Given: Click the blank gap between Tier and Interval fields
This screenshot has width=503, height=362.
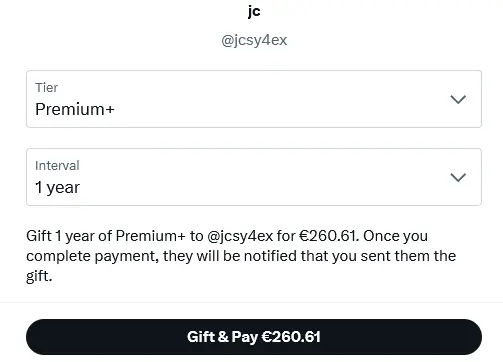Looking at the screenshot, I should pyautogui.click(x=254, y=138).
